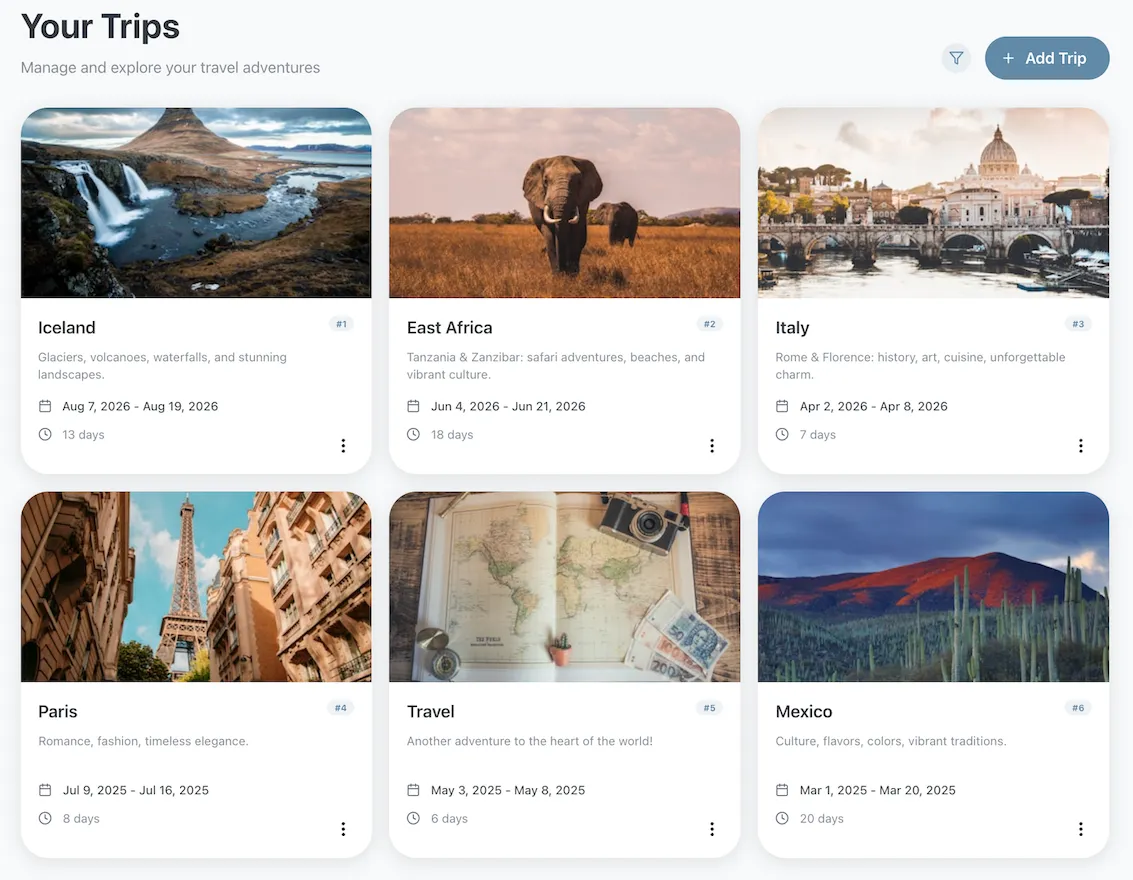Select the Mexico cactus landscape image
The image size is (1133, 880).
(x=933, y=587)
